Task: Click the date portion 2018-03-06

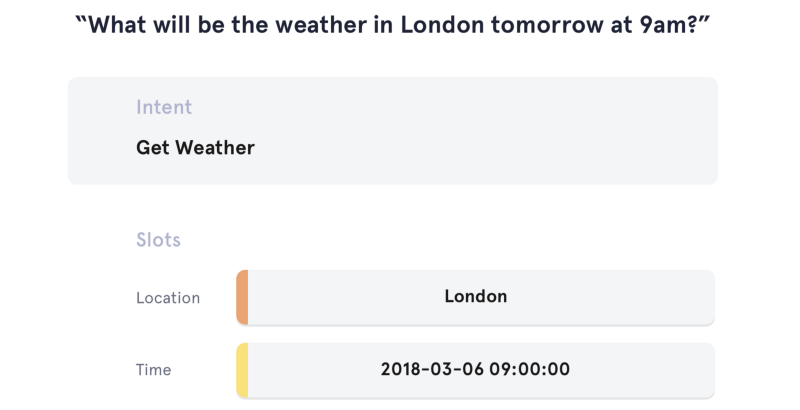Action: (x=432, y=369)
